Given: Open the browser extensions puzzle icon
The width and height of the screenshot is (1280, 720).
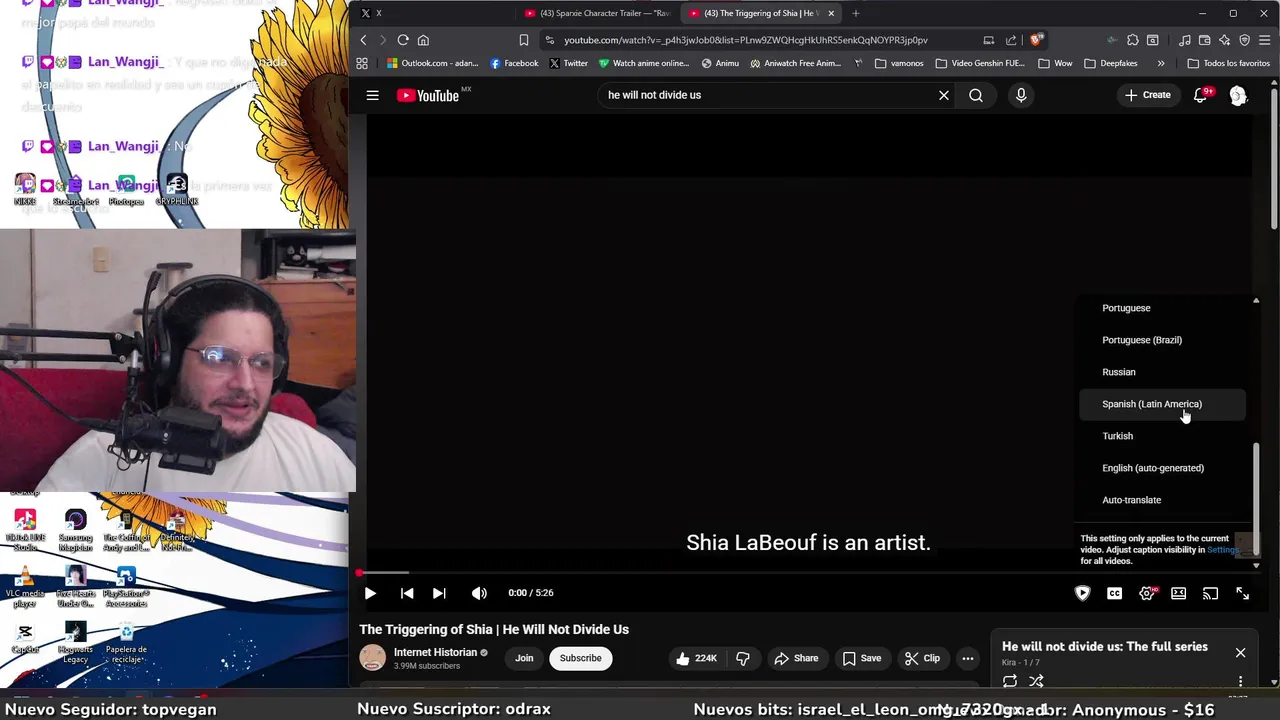Looking at the screenshot, I should pyautogui.click(x=1132, y=40).
